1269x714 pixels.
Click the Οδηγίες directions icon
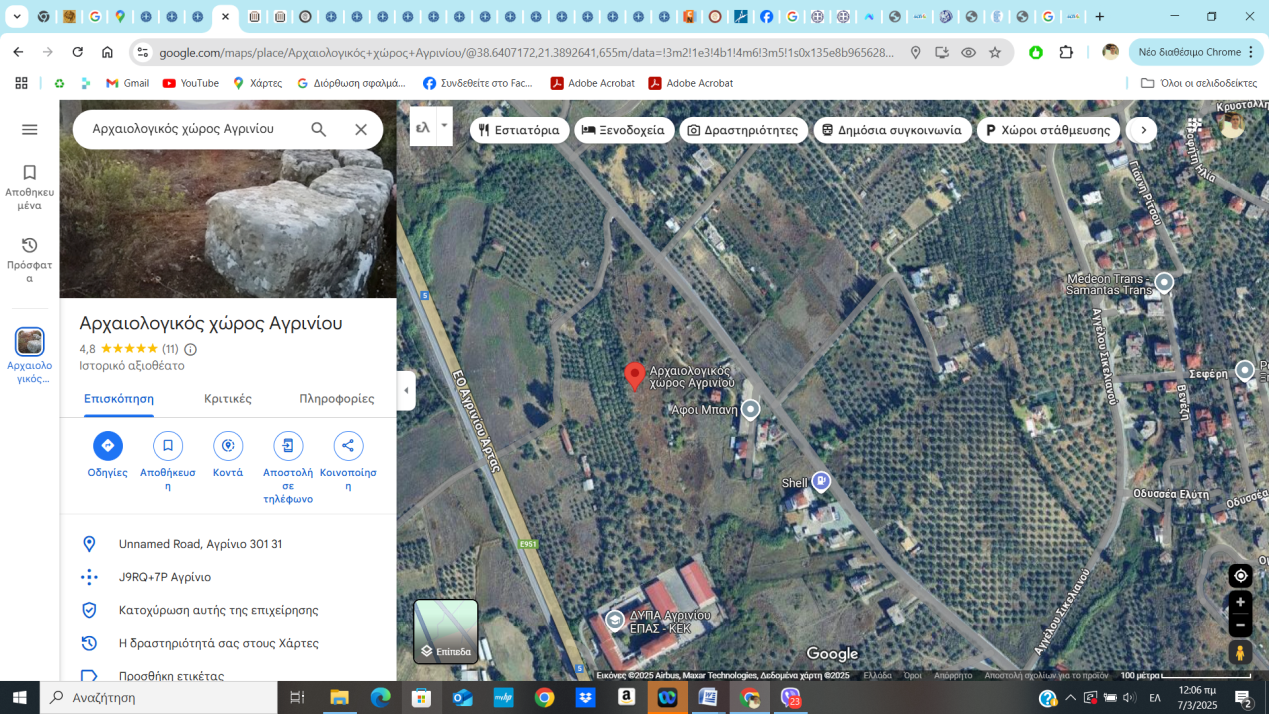tap(107, 446)
